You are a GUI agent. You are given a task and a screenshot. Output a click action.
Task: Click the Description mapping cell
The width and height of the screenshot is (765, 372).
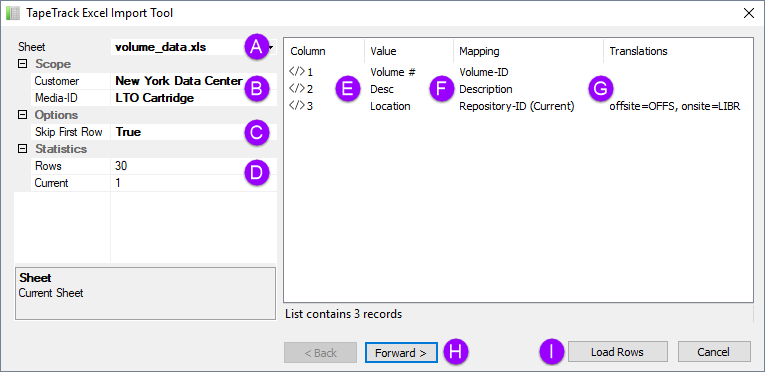(x=486, y=89)
